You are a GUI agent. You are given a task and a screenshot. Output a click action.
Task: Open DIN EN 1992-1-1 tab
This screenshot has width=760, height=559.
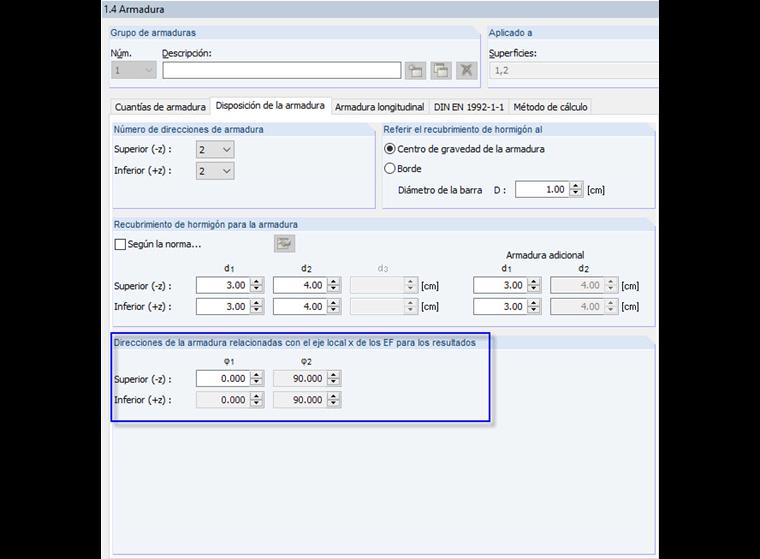tap(469, 107)
